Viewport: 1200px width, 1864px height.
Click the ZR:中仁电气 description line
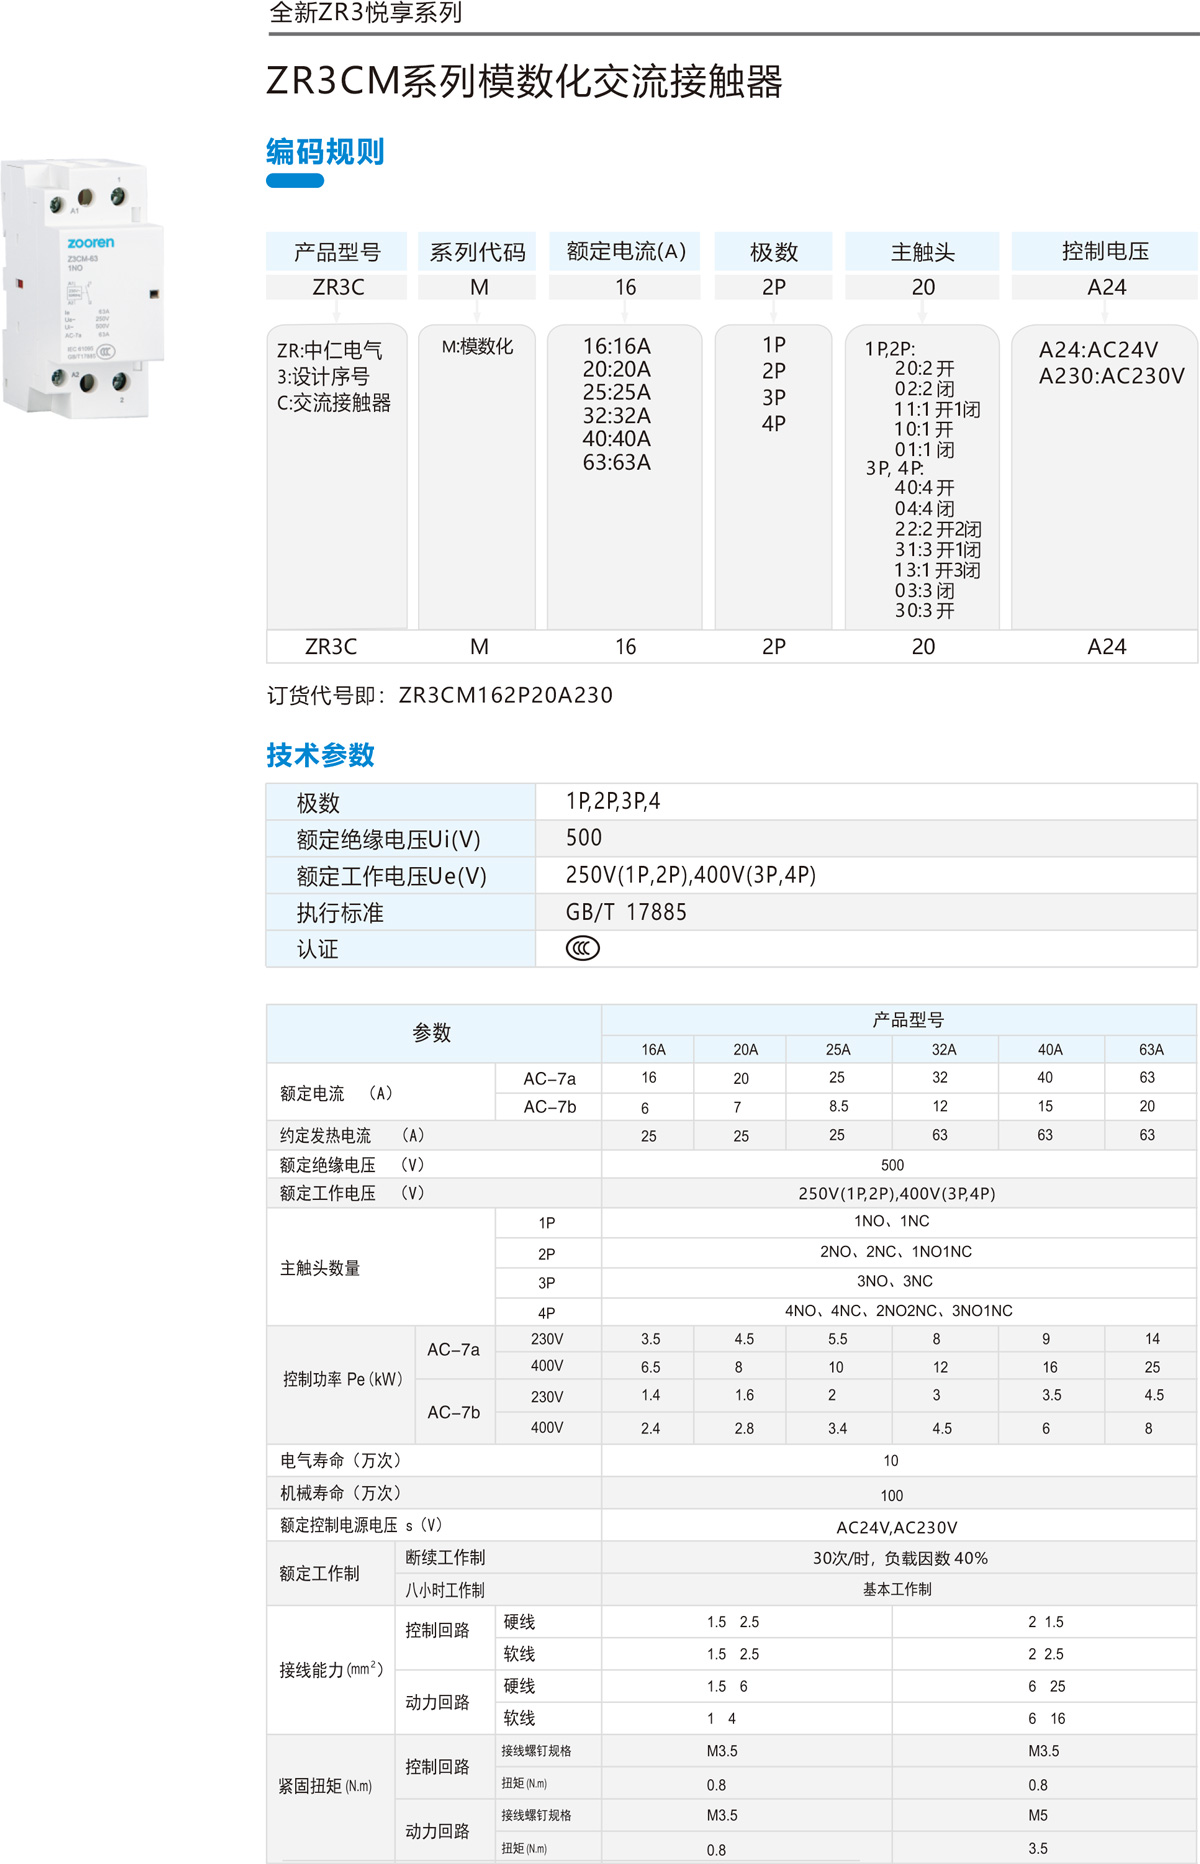click(x=330, y=350)
